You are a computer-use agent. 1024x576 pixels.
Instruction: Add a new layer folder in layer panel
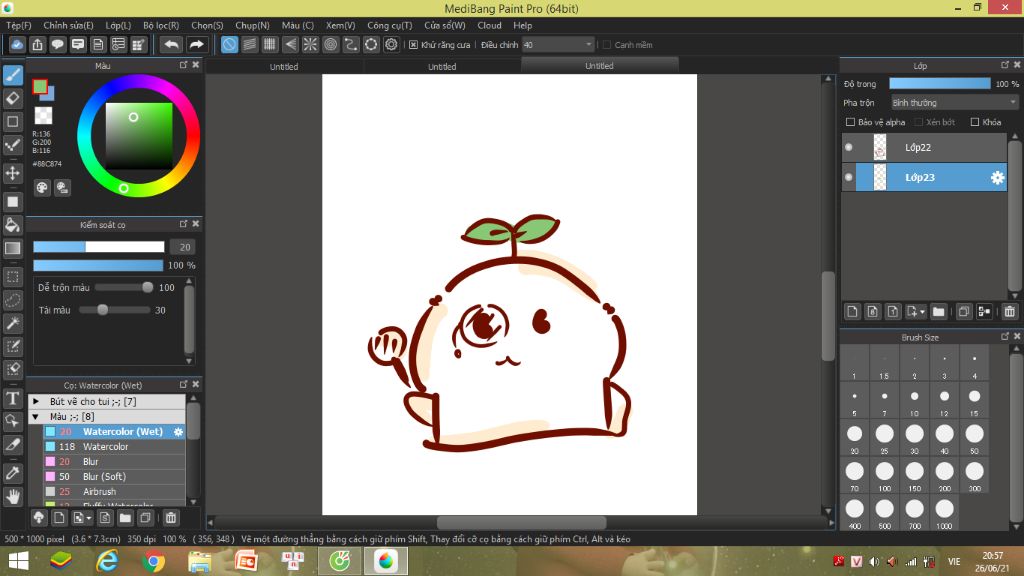point(938,312)
